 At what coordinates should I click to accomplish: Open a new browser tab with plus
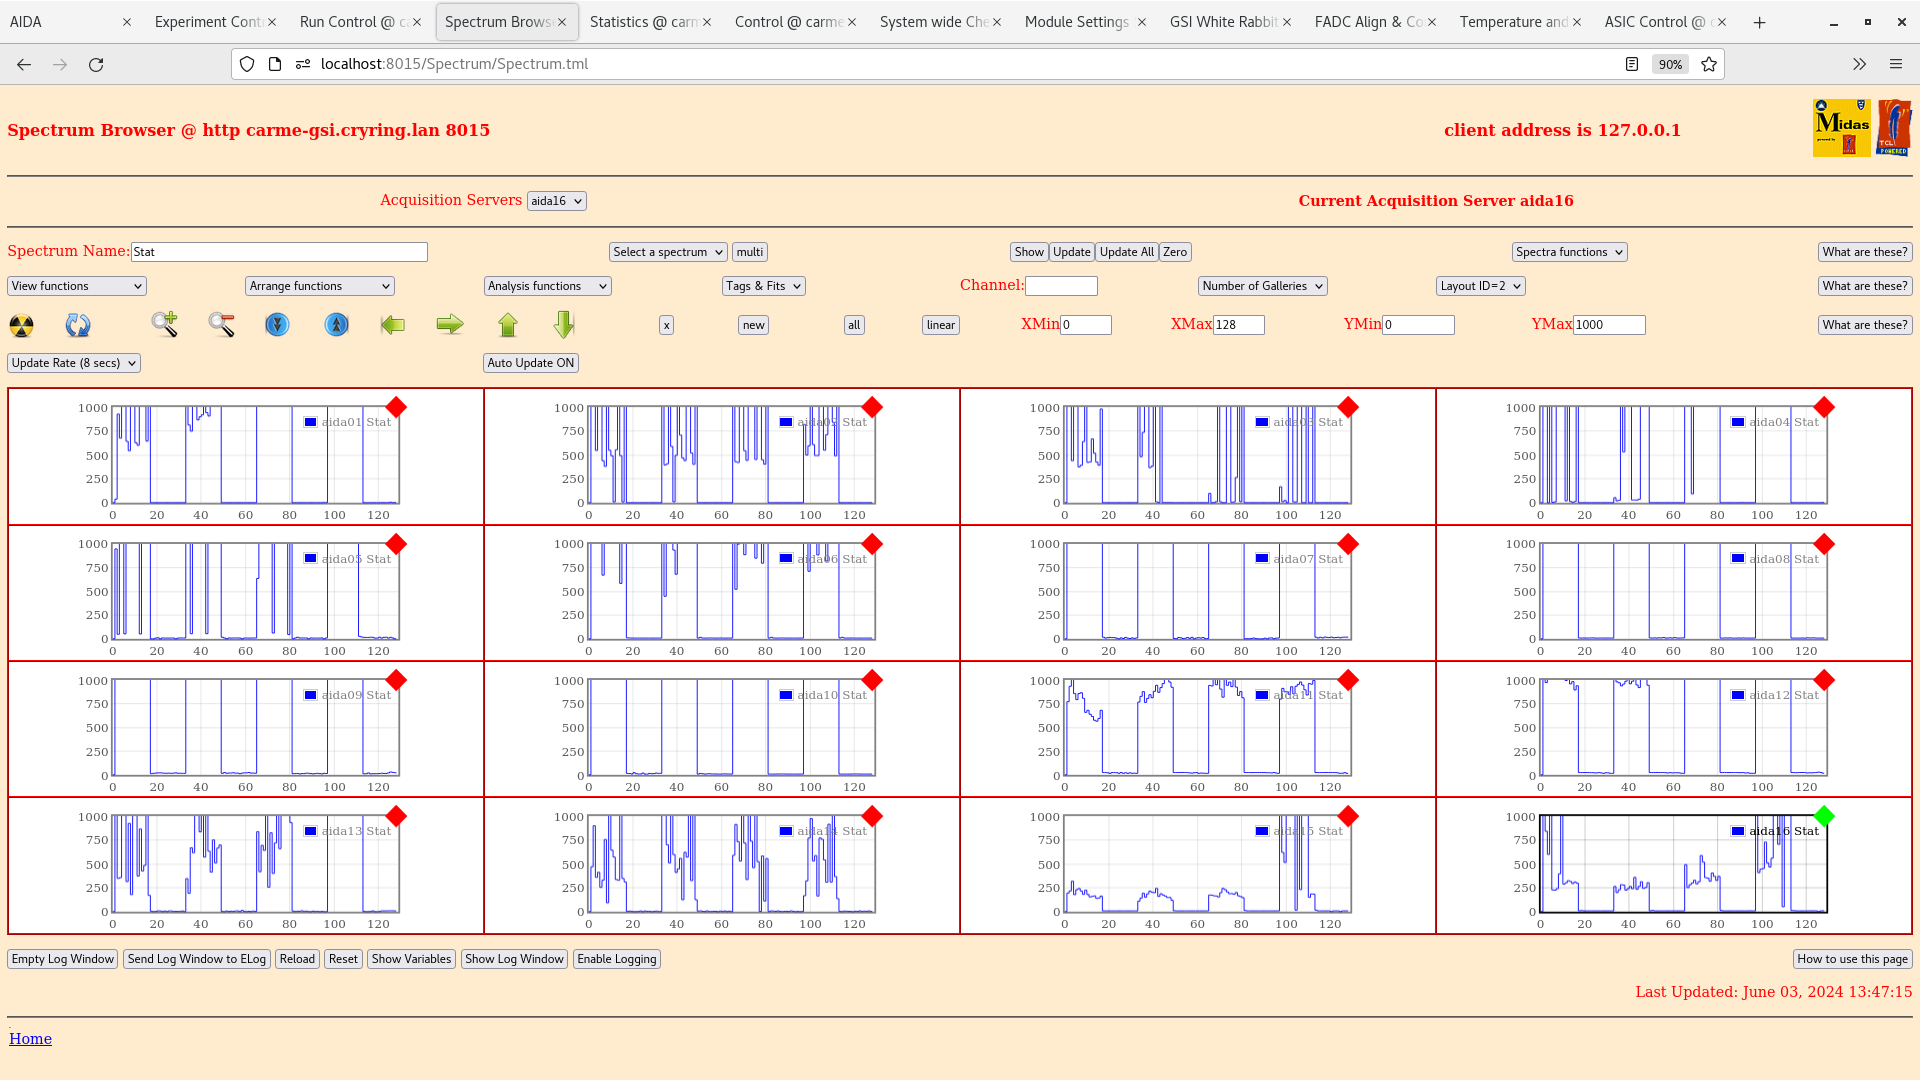coord(1759,22)
